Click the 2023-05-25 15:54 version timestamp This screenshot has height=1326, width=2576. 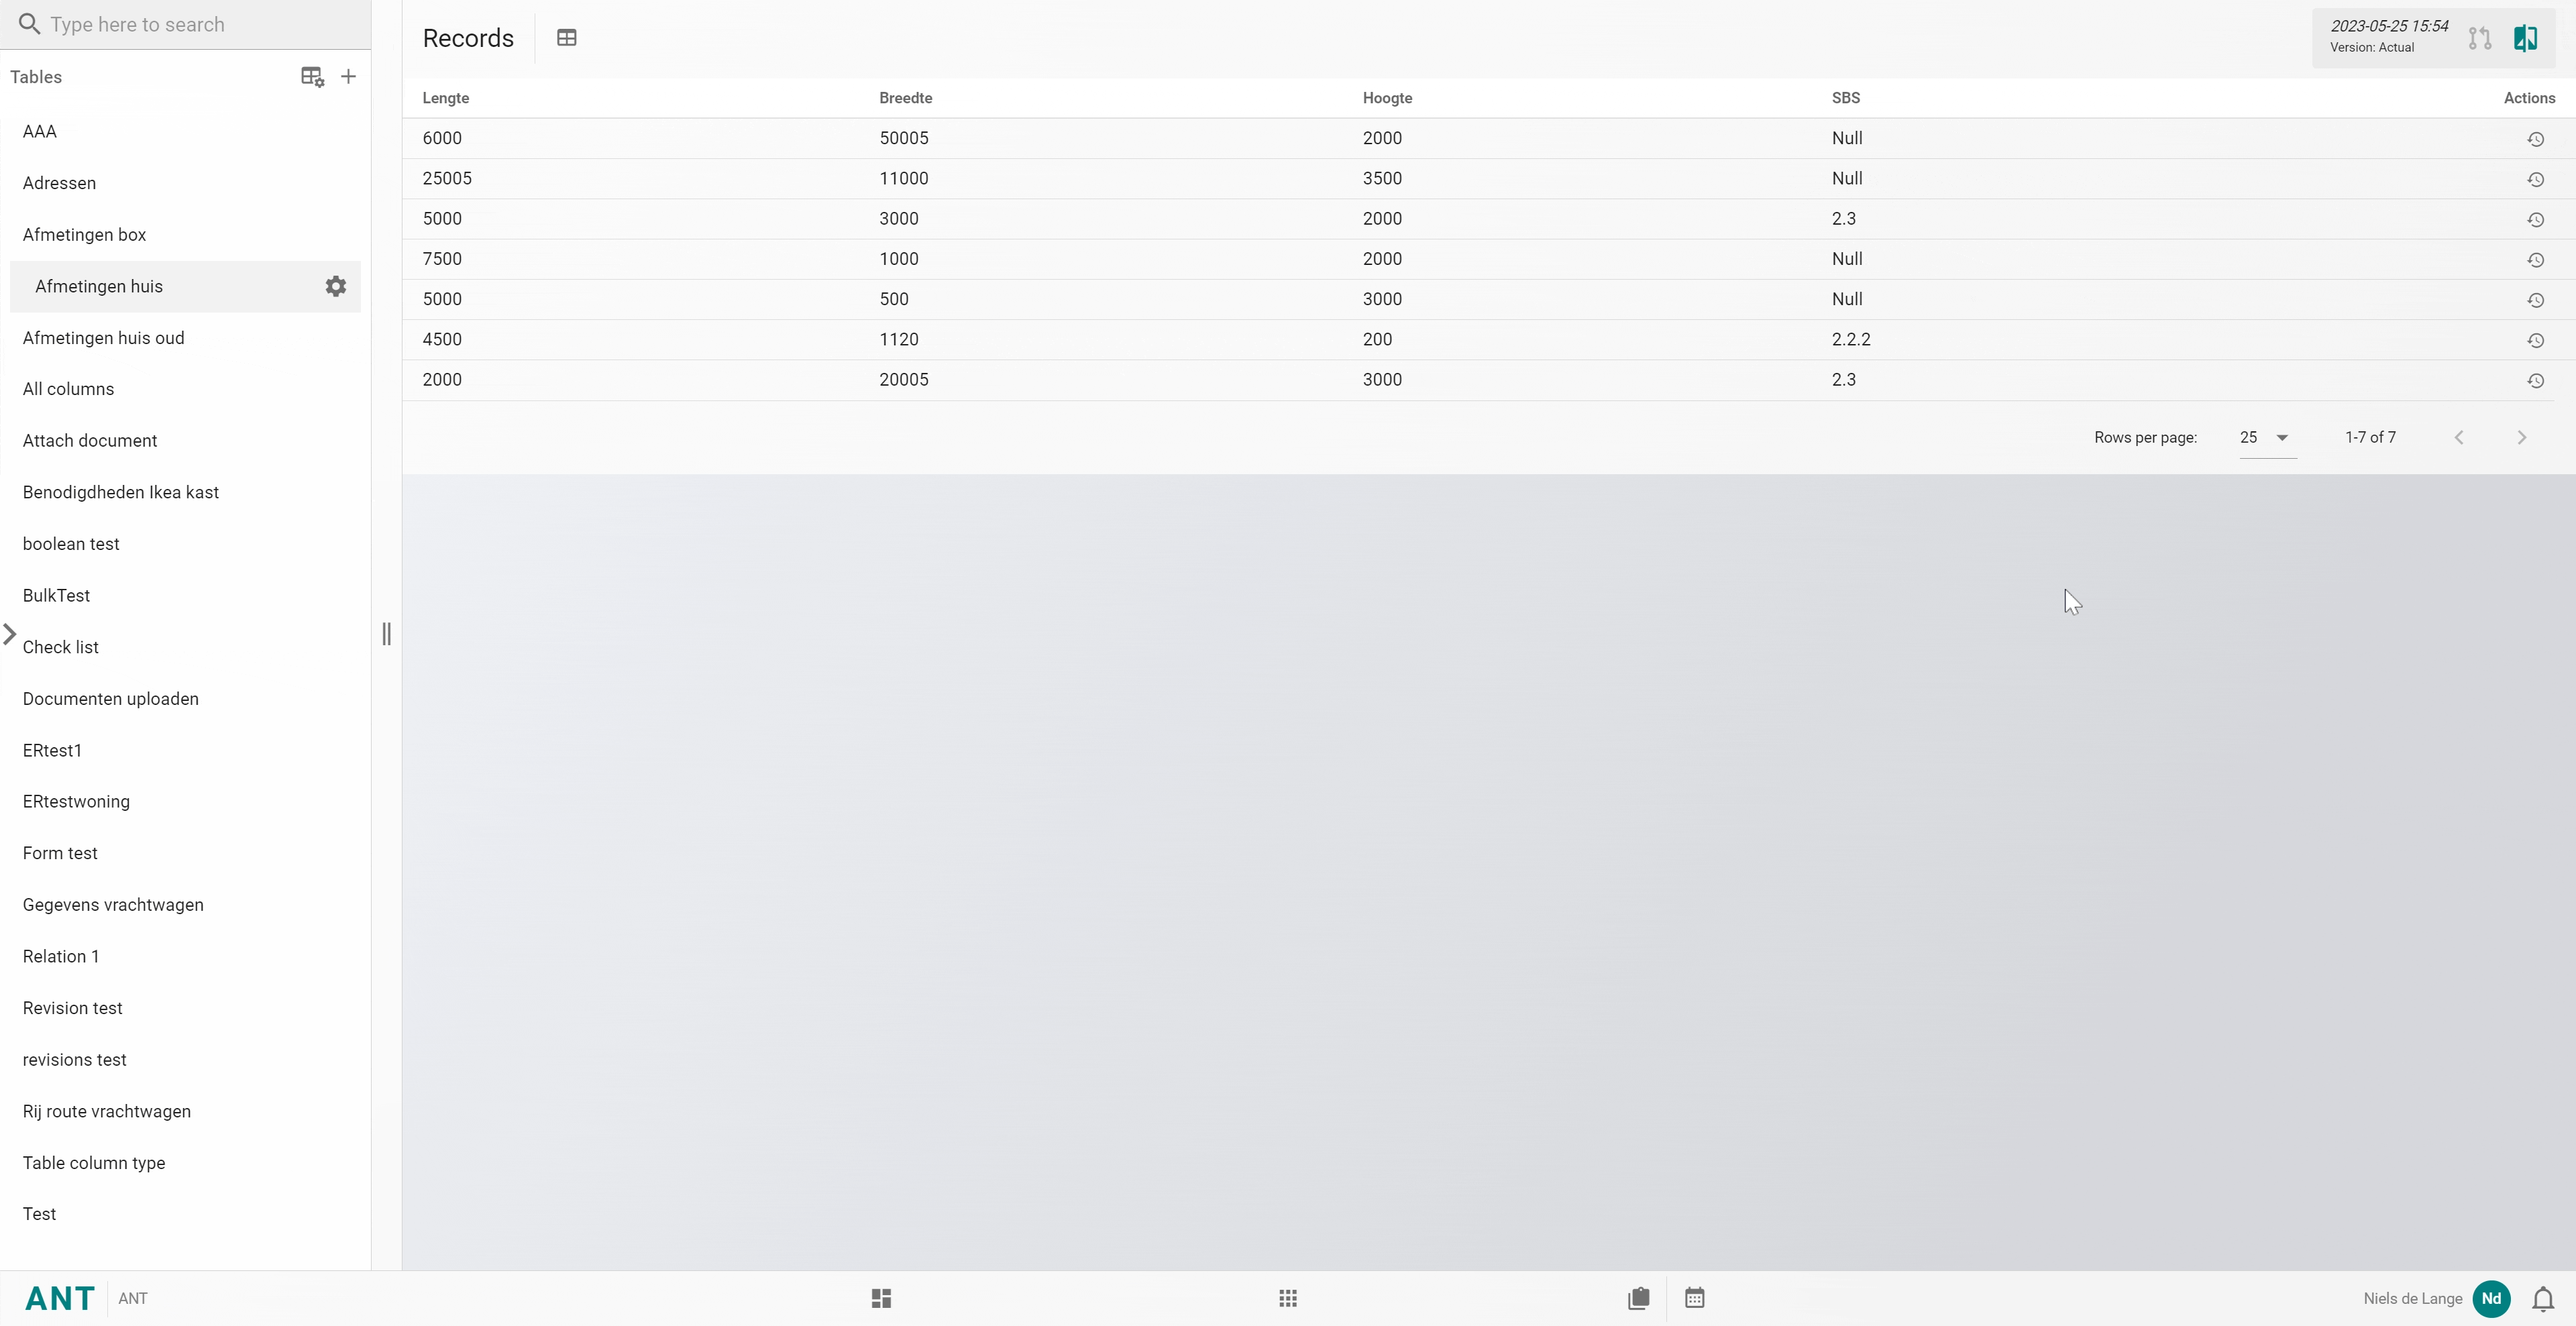[2389, 26]
